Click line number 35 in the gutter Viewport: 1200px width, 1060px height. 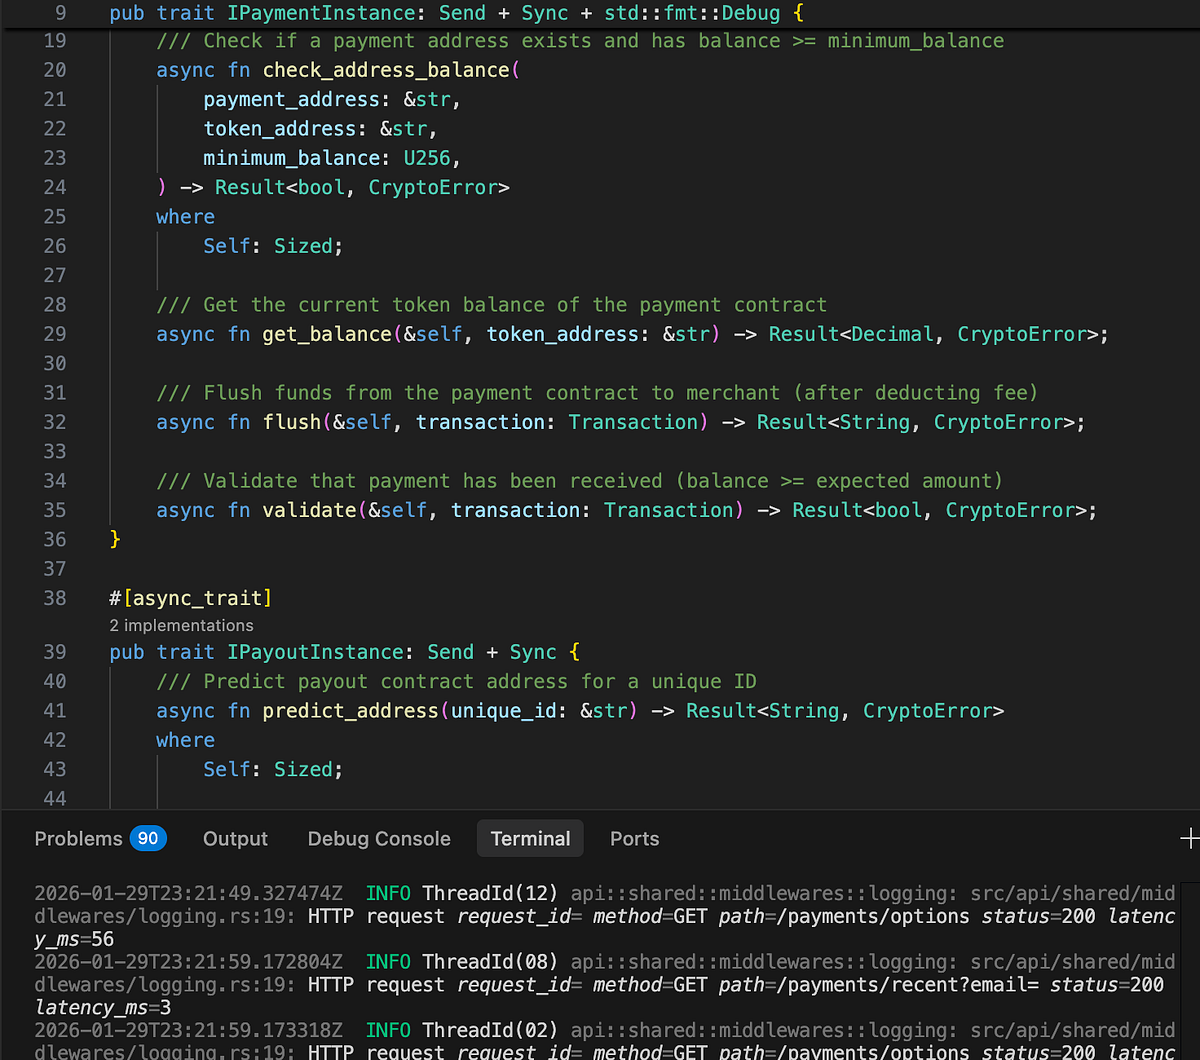point(55,510)
